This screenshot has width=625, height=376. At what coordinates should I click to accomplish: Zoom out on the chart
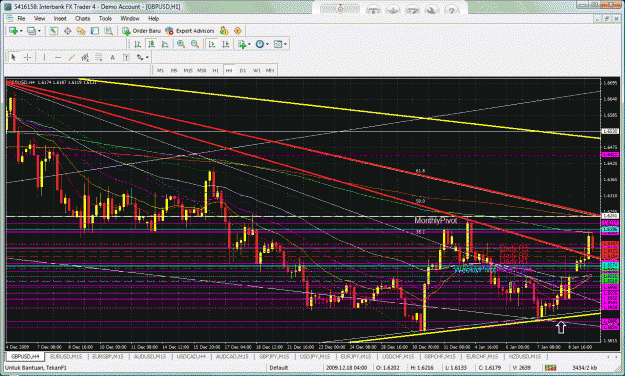pyautogui.click(x=195, y=44)
